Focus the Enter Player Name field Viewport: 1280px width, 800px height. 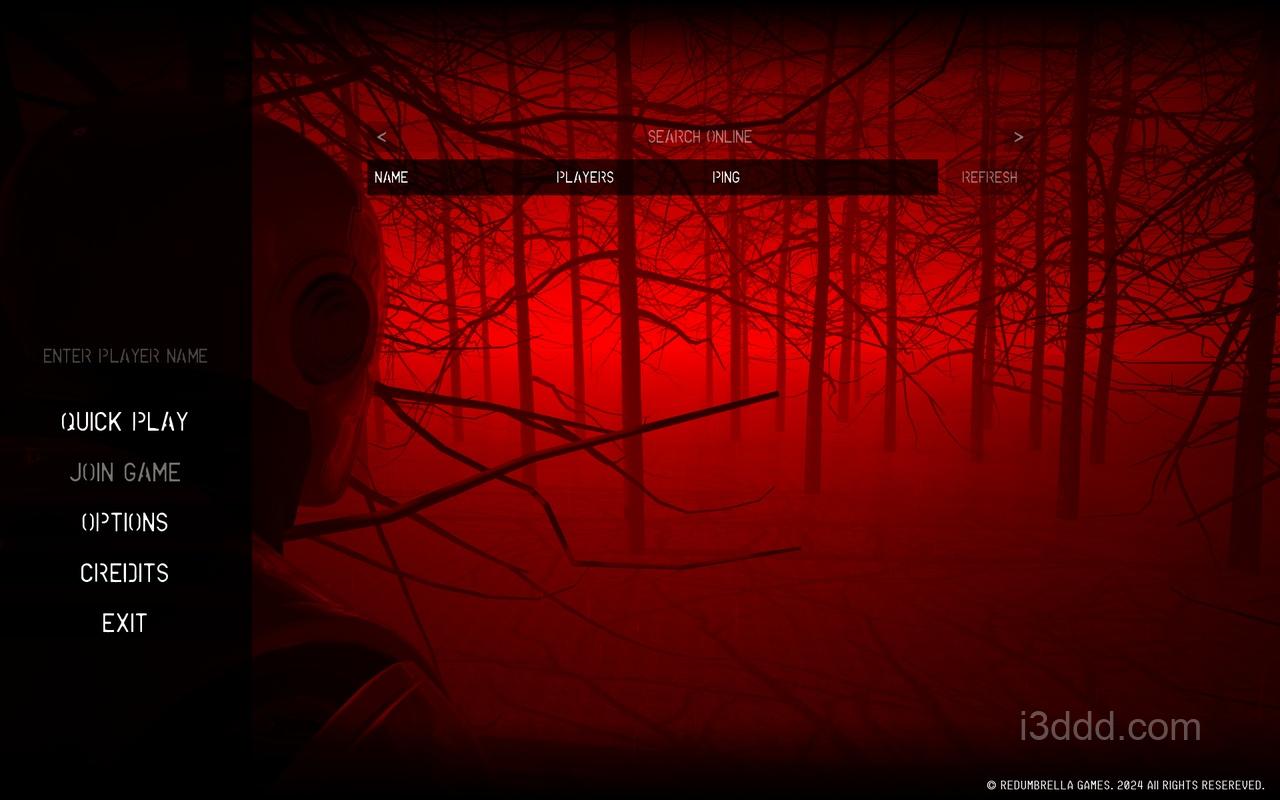point(125,356)
